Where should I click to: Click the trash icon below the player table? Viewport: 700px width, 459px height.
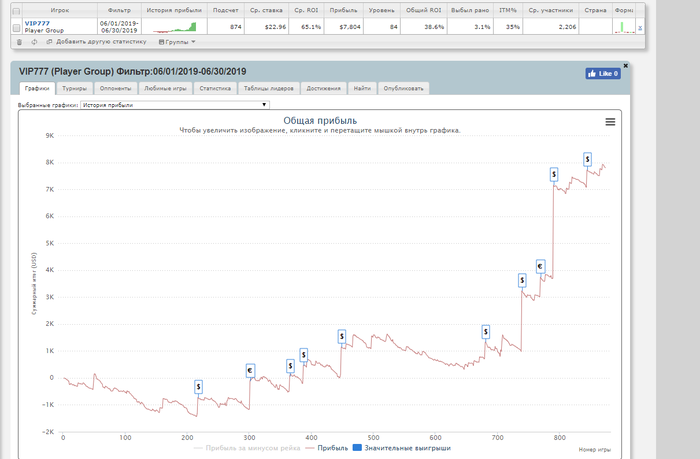pos(19,42)
